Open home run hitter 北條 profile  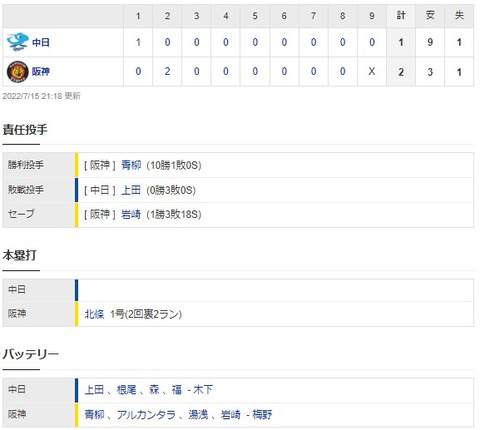point(94,314)
